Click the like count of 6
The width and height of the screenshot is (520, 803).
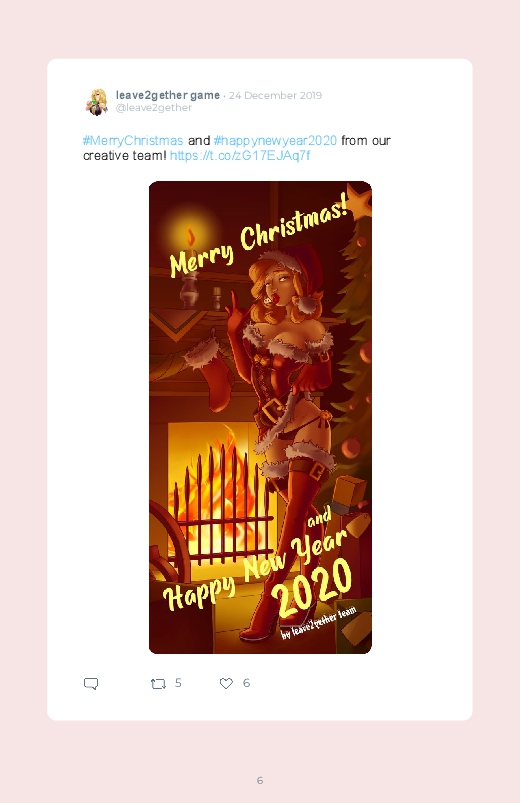[246, 683]
